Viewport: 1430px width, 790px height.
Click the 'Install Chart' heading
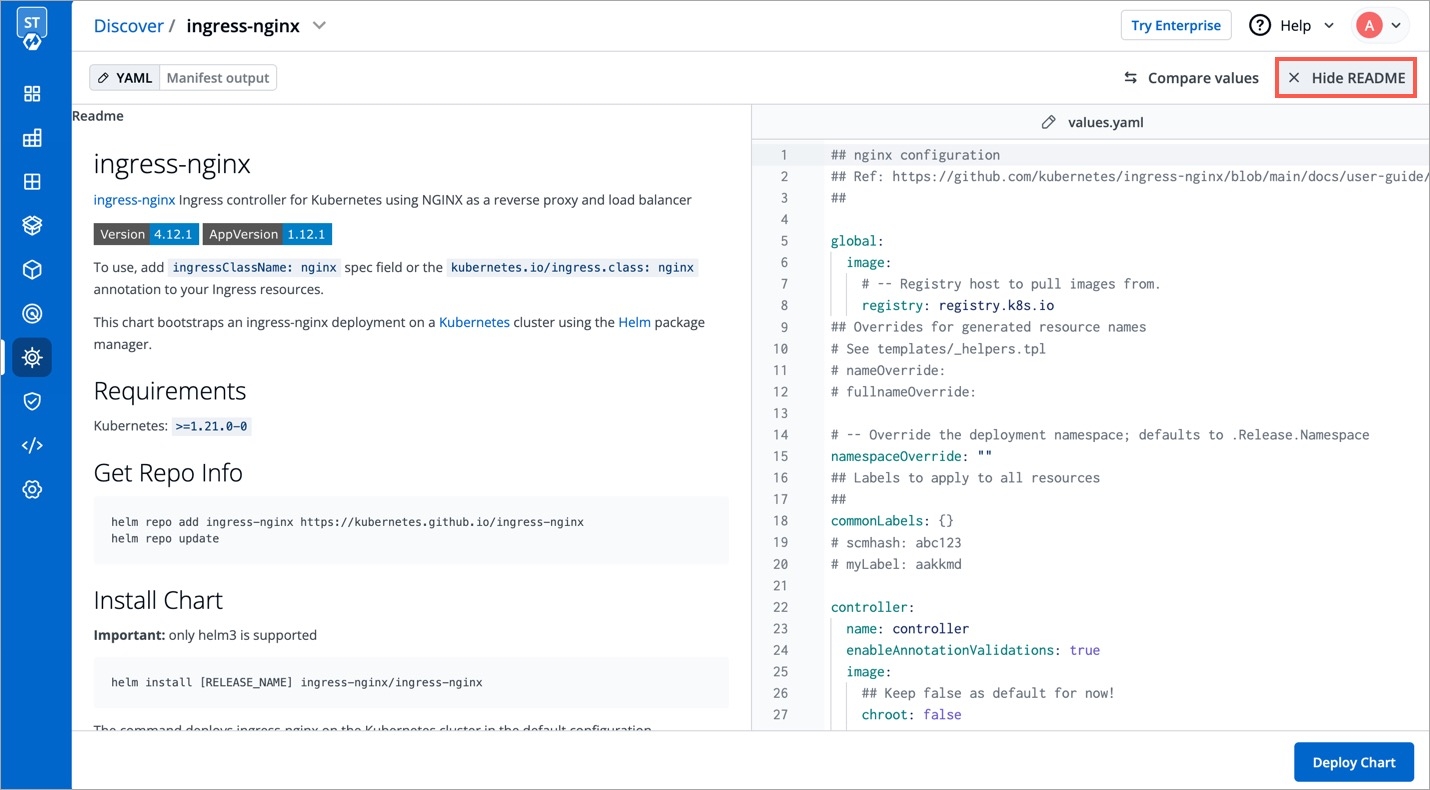[x=158, y=600]
